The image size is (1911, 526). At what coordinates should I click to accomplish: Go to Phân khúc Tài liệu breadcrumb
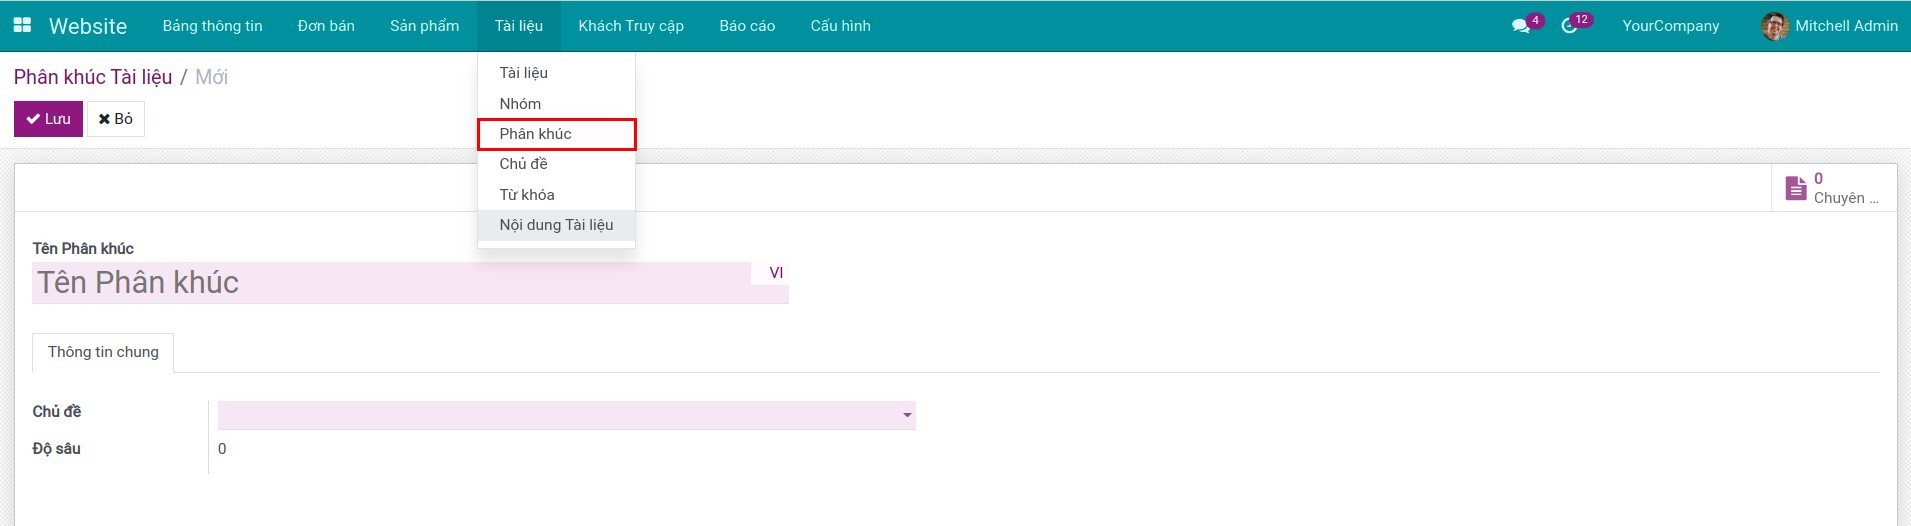point(93,77)
